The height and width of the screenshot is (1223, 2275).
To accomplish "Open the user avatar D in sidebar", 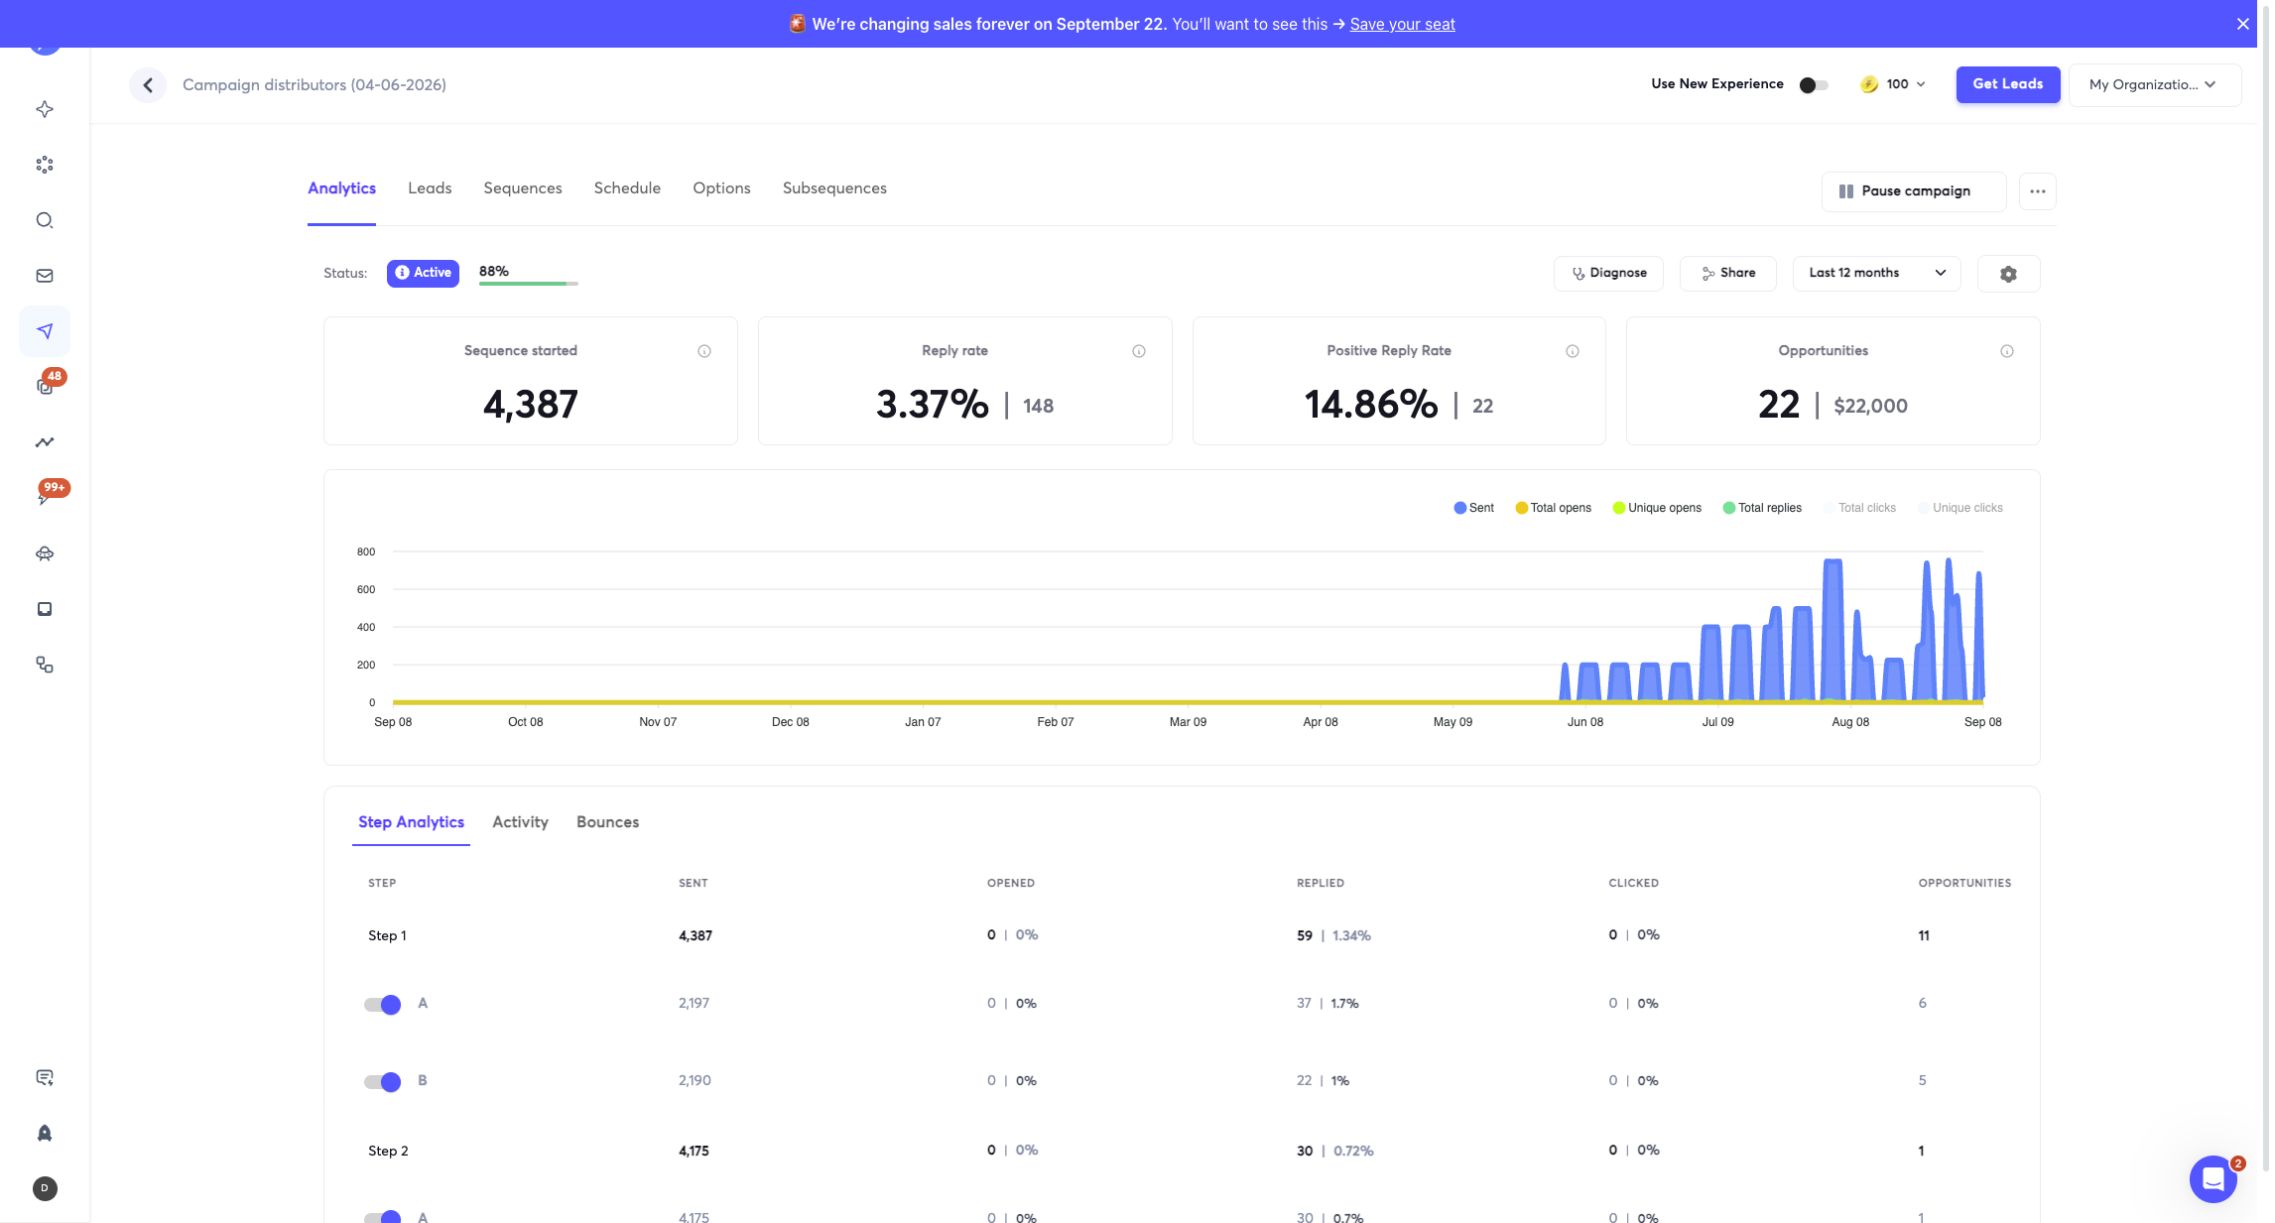I will tap(44, 1188).
